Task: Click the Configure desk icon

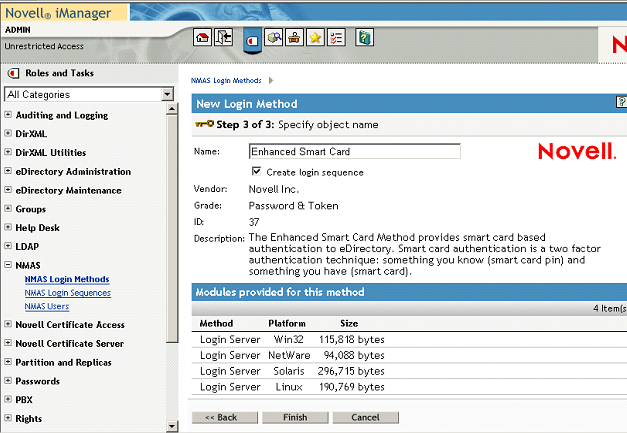Action: [x=294, y=38]
